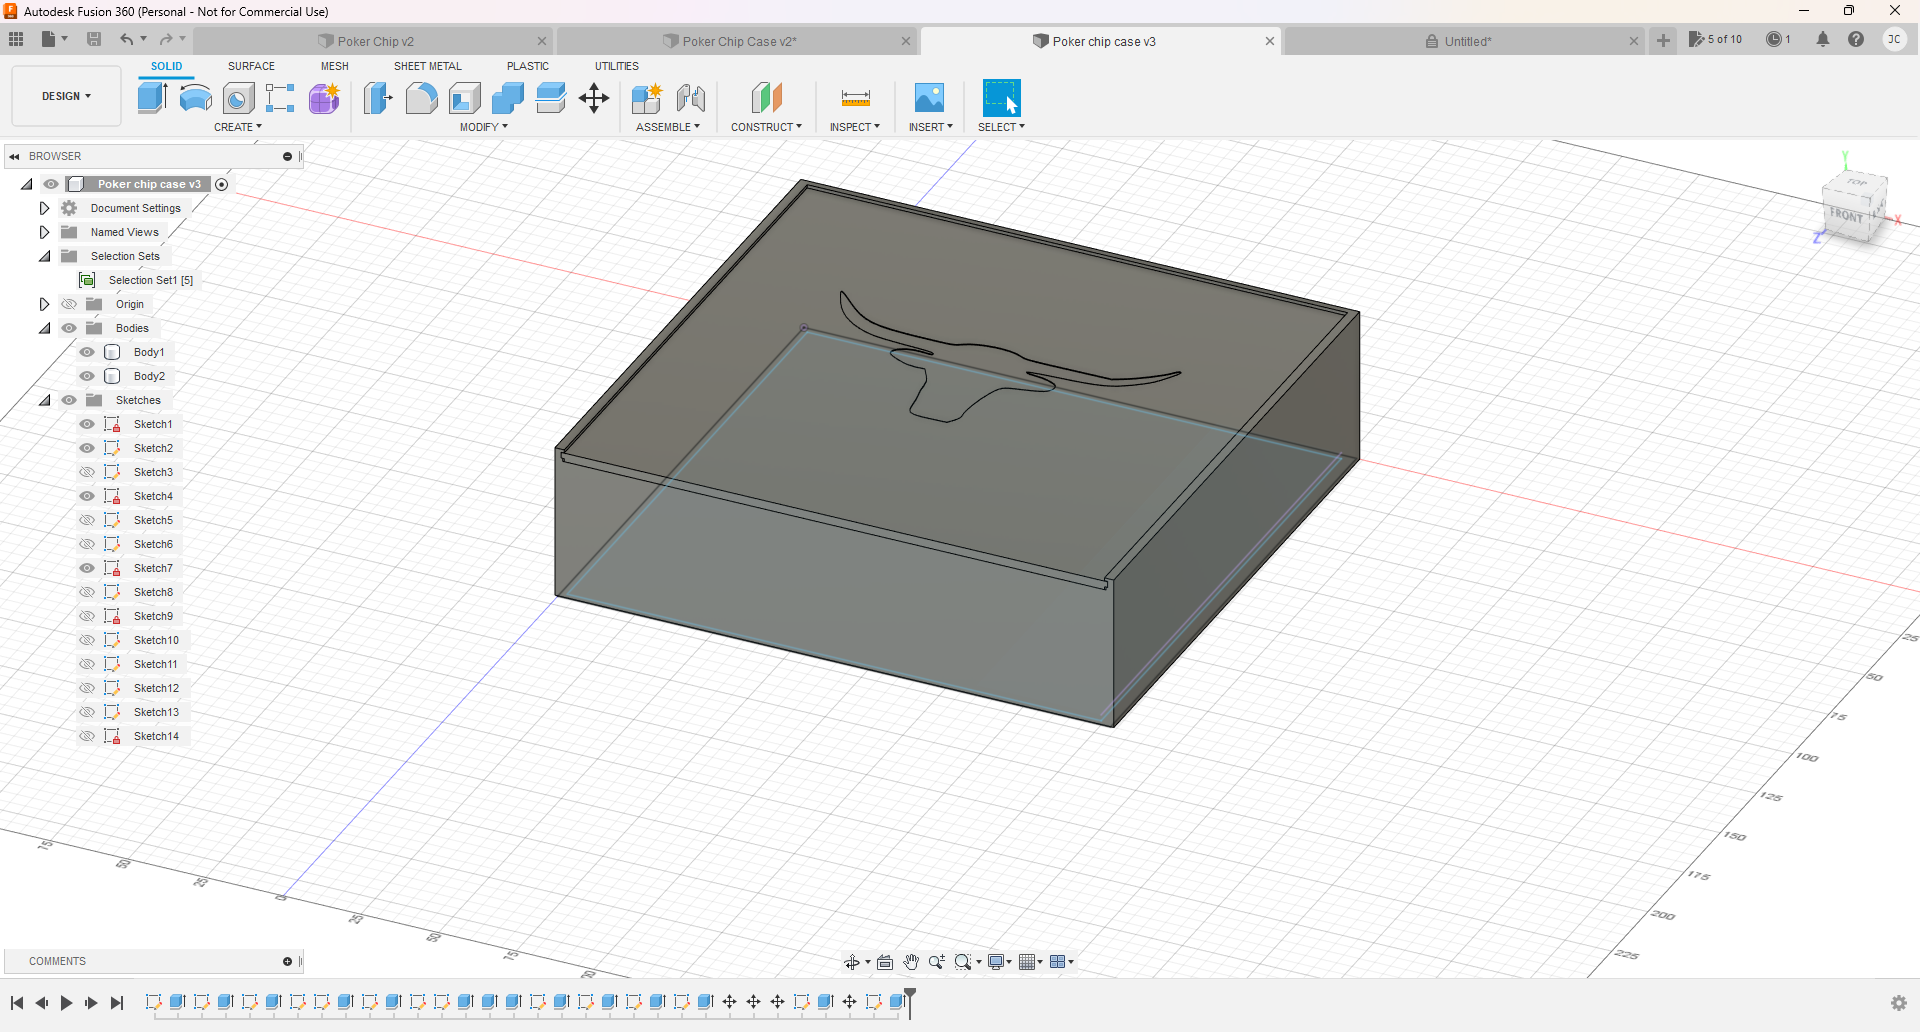1920x1032 pixels.
Task: Open the Create Form purple icon
Action: (324, 98)
